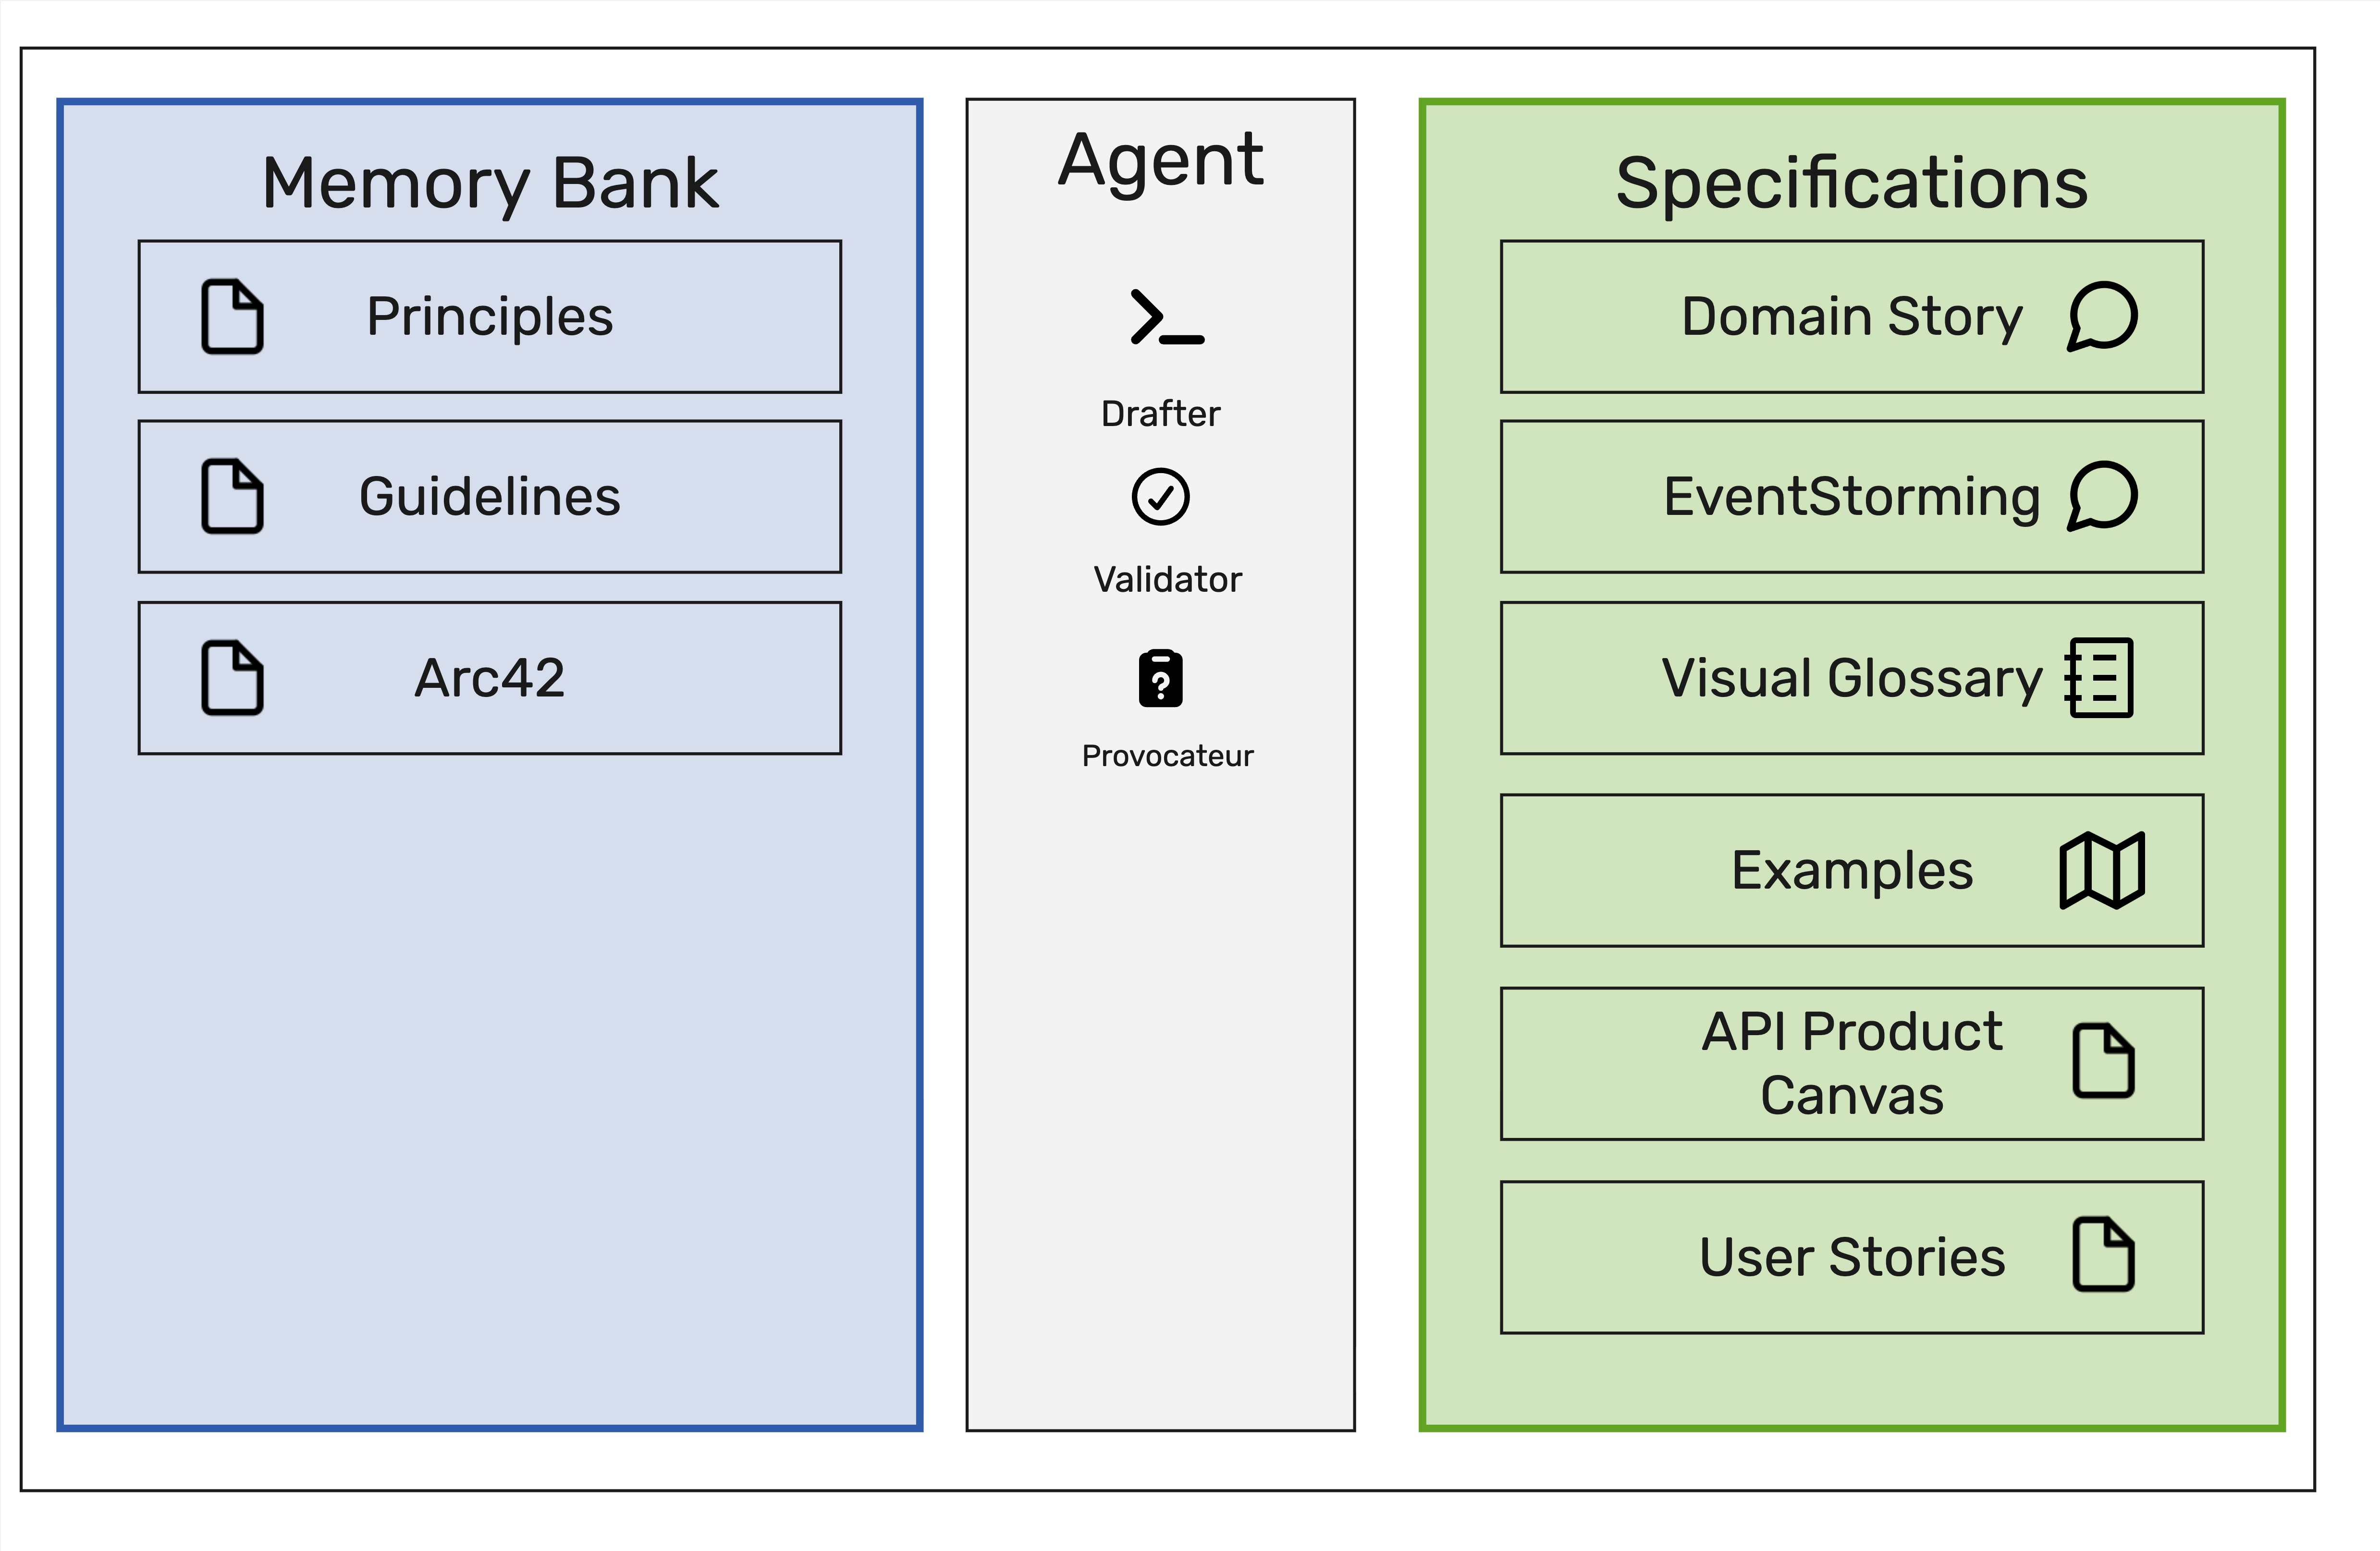Select the Principles label
2380x1551 pixels.
(490, 317)
